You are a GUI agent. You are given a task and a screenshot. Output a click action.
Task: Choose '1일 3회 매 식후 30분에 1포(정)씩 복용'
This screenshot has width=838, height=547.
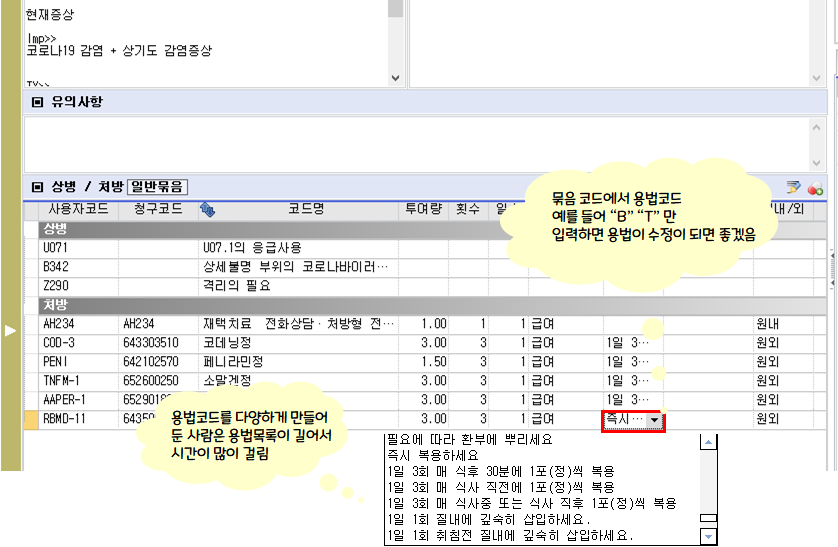(501, 472)
